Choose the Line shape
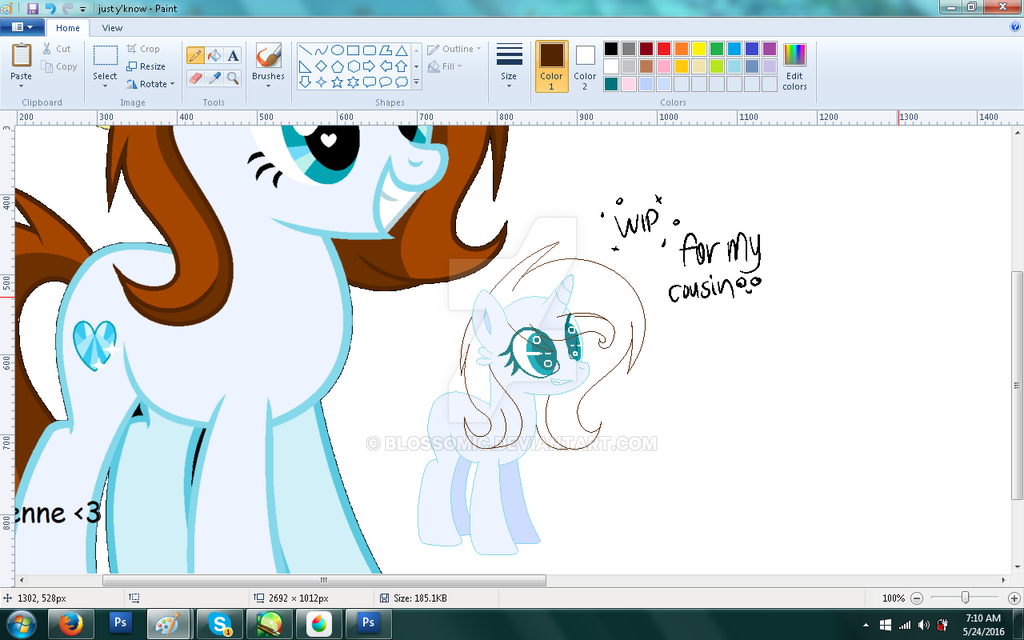Image resolution: width=1024 pixels, height=640 pixels. [x=305, y=51]
